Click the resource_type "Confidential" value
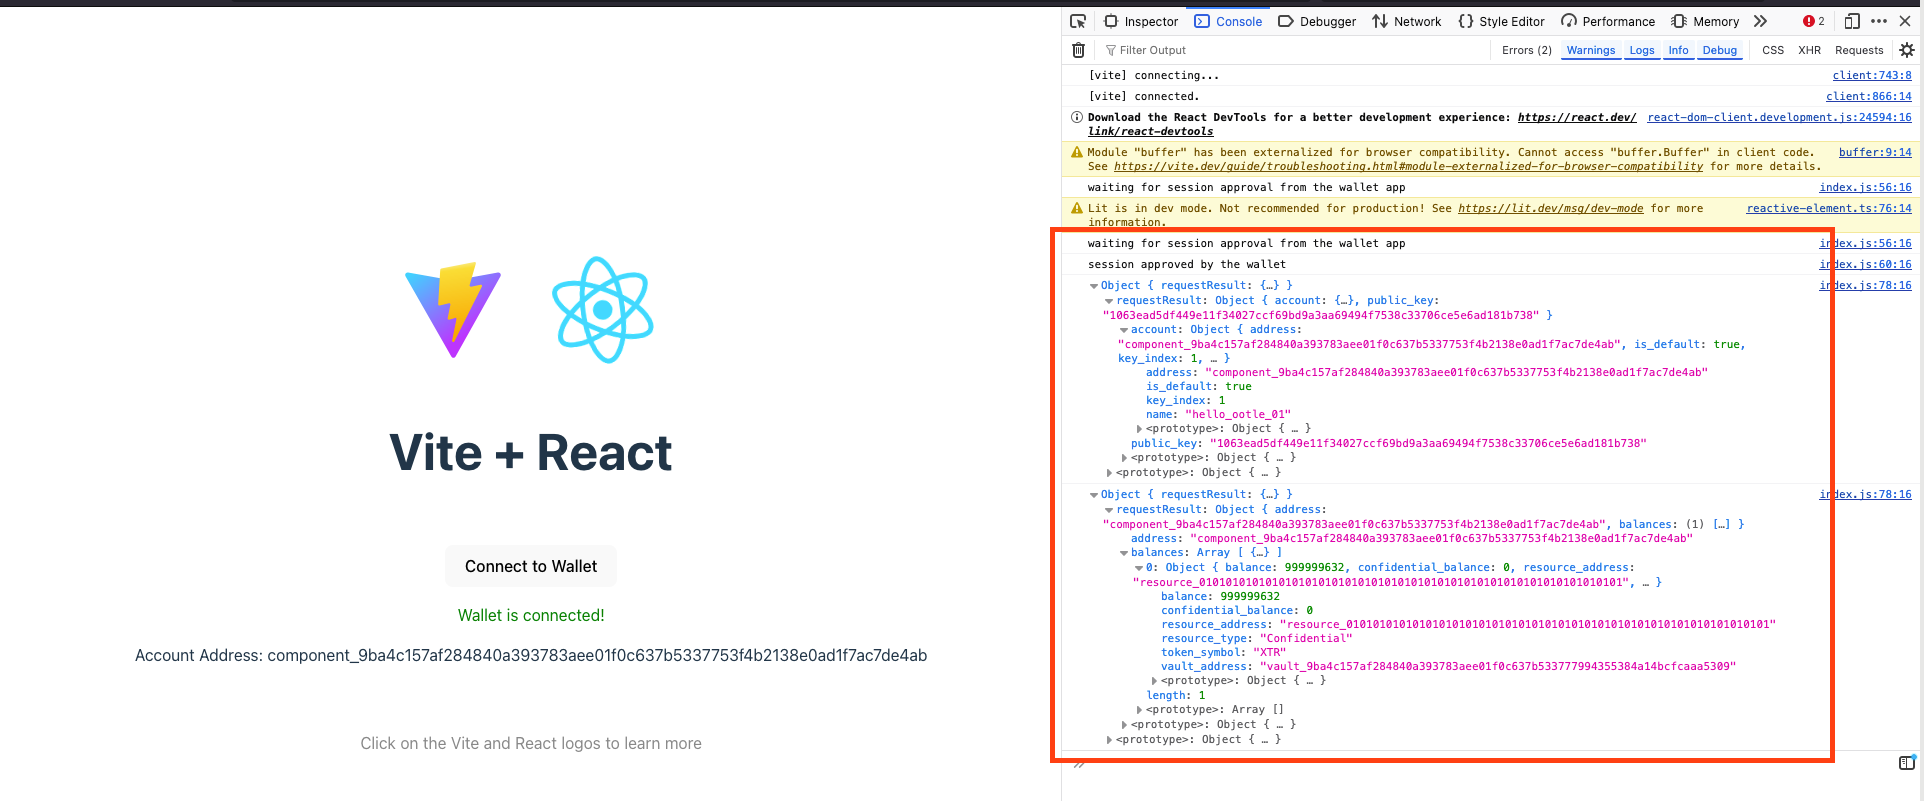Image resolution: width=1924 pixels, height=801 pixels. pyautogui.click(x=1306, y=639)
